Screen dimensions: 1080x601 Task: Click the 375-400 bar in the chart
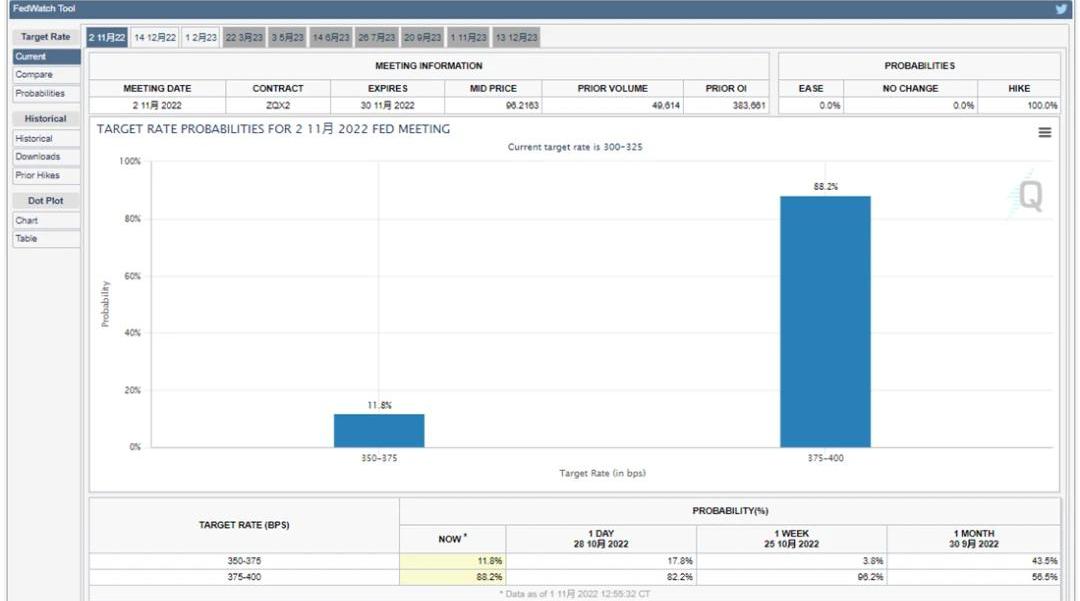click(x=825, y=321)
